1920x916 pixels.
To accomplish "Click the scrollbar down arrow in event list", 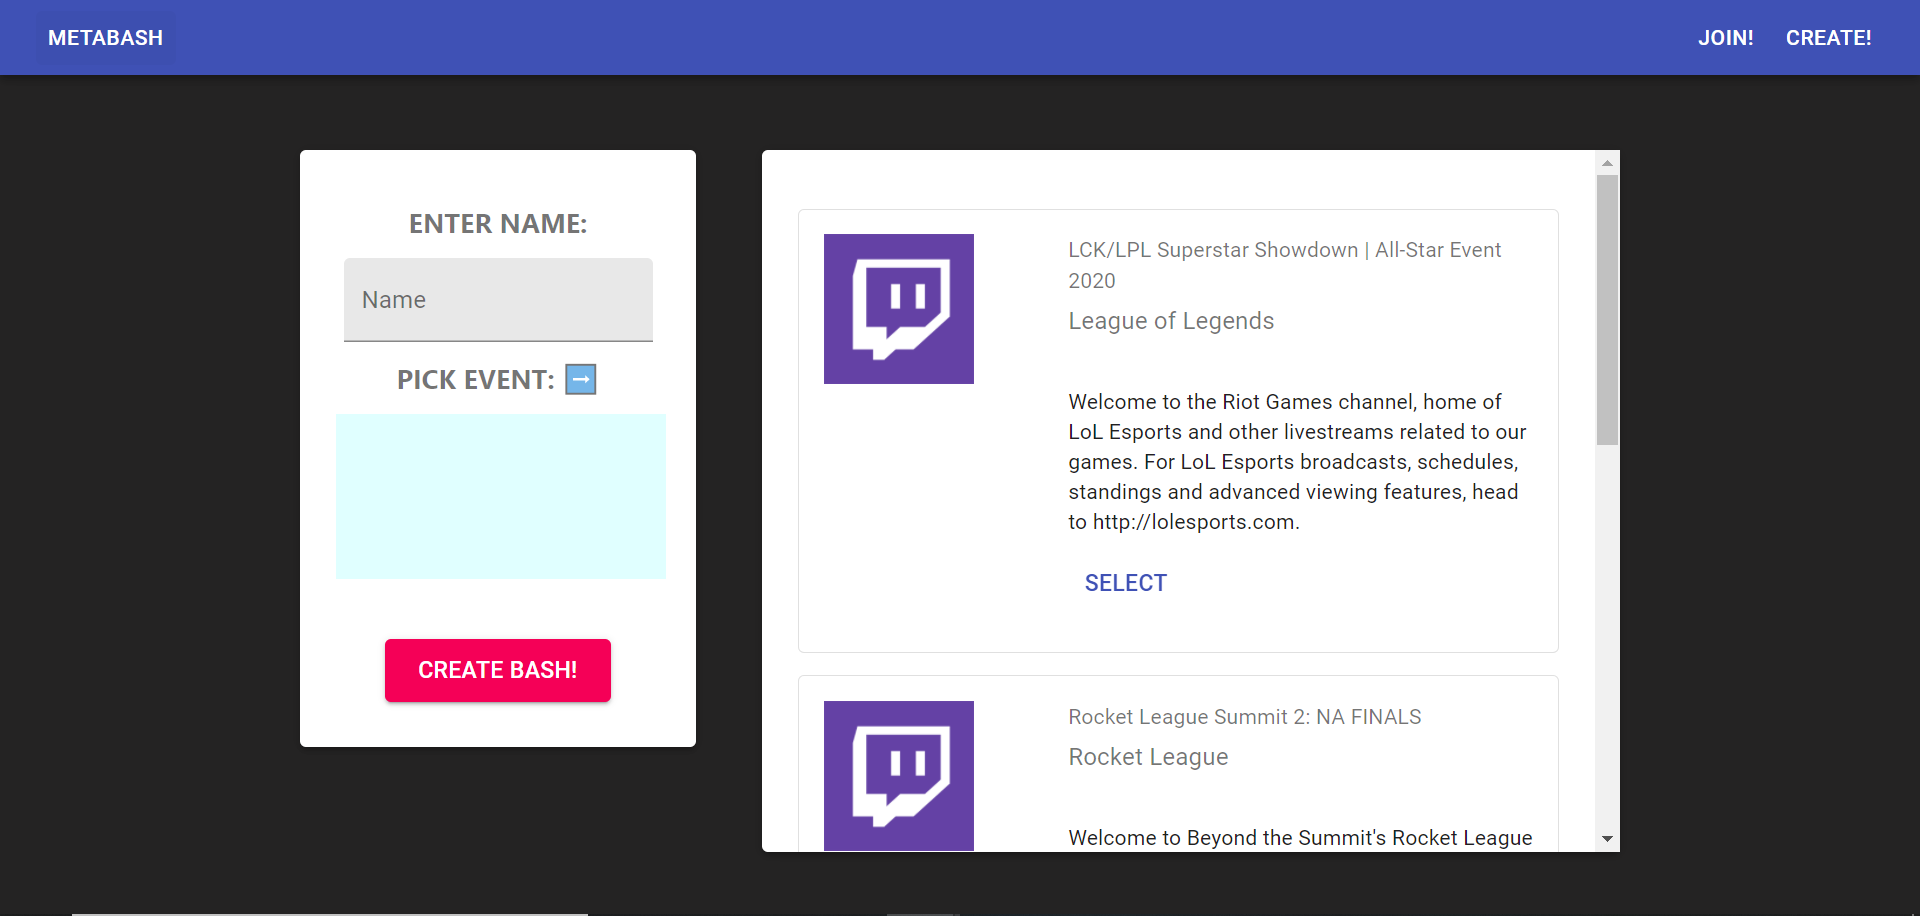I will tap(1607, 839).
